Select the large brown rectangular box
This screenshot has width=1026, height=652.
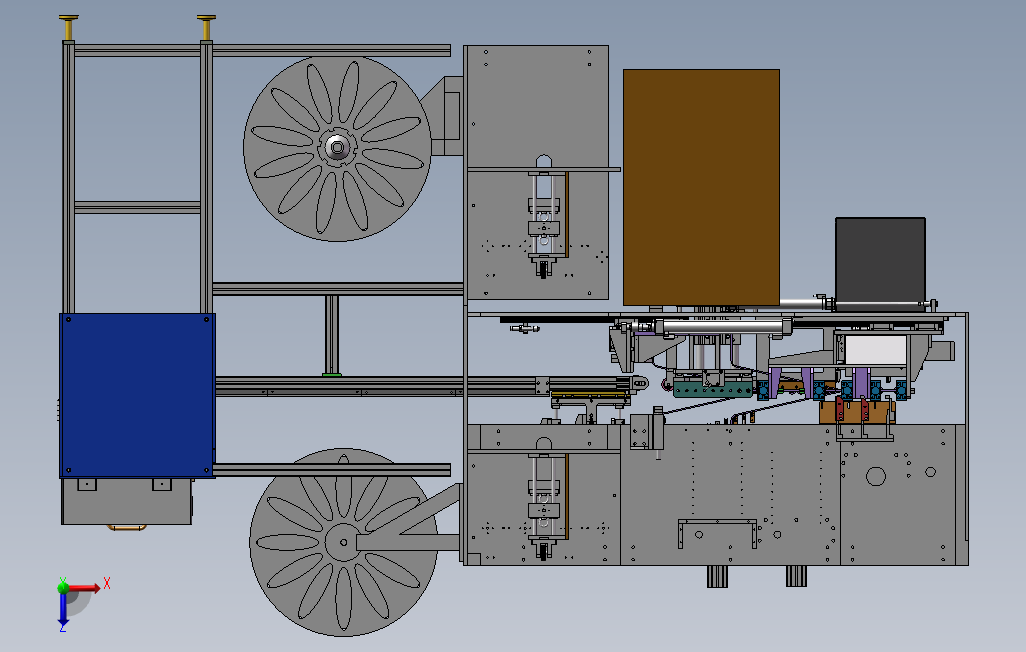[x=701, y=187]
